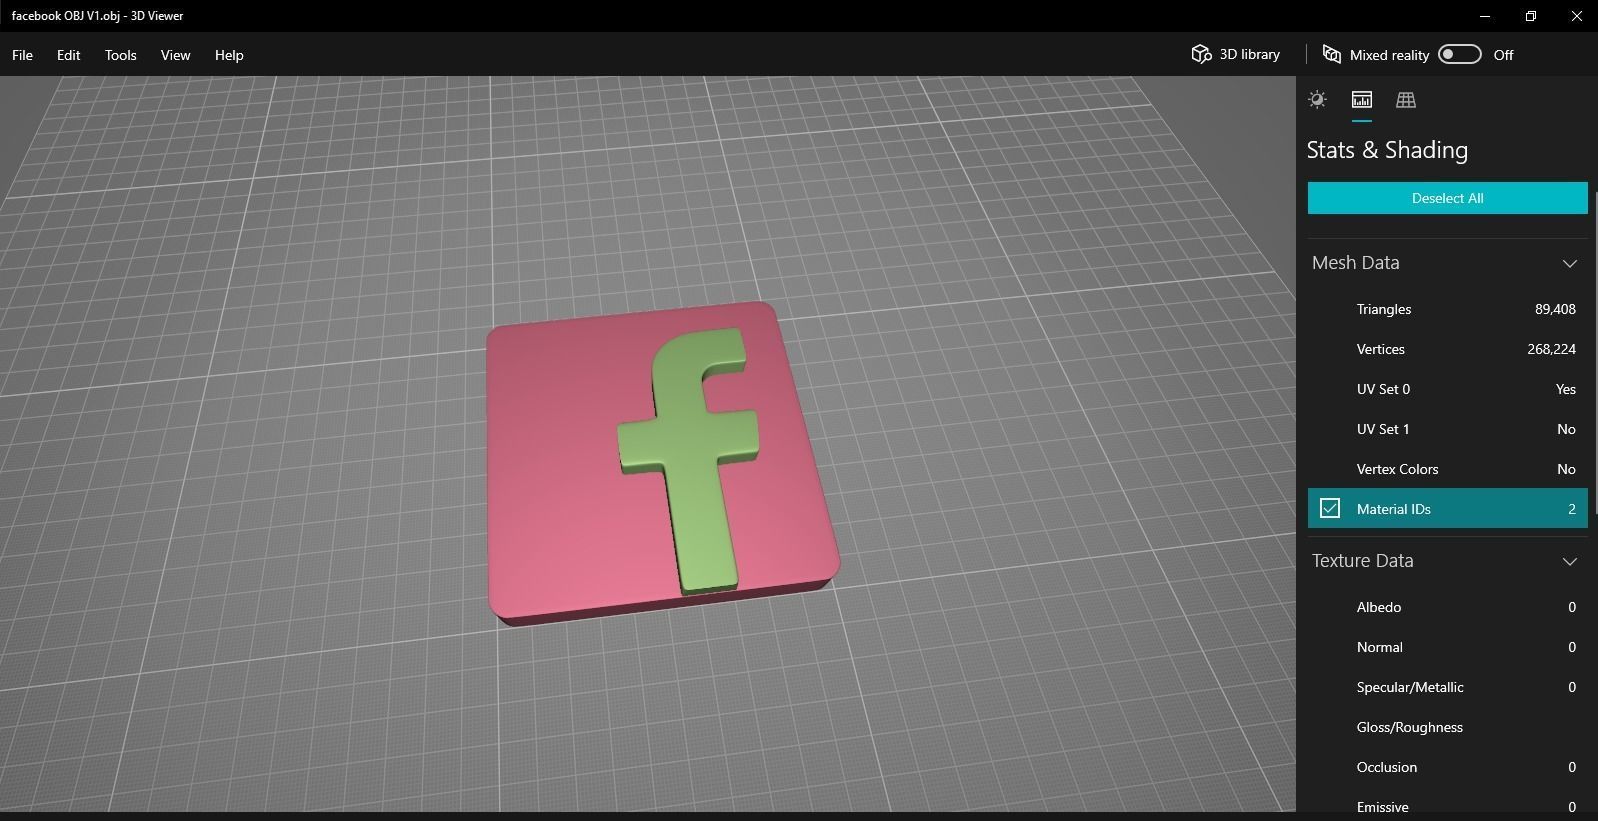Open the 3D library
This screenshot has width=1598, height=821.
click(1235, 55)
